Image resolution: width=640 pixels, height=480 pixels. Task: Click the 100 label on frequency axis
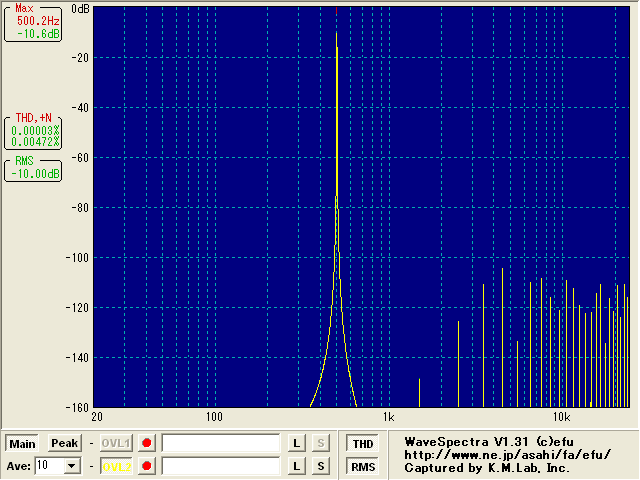tap(214, 417)
